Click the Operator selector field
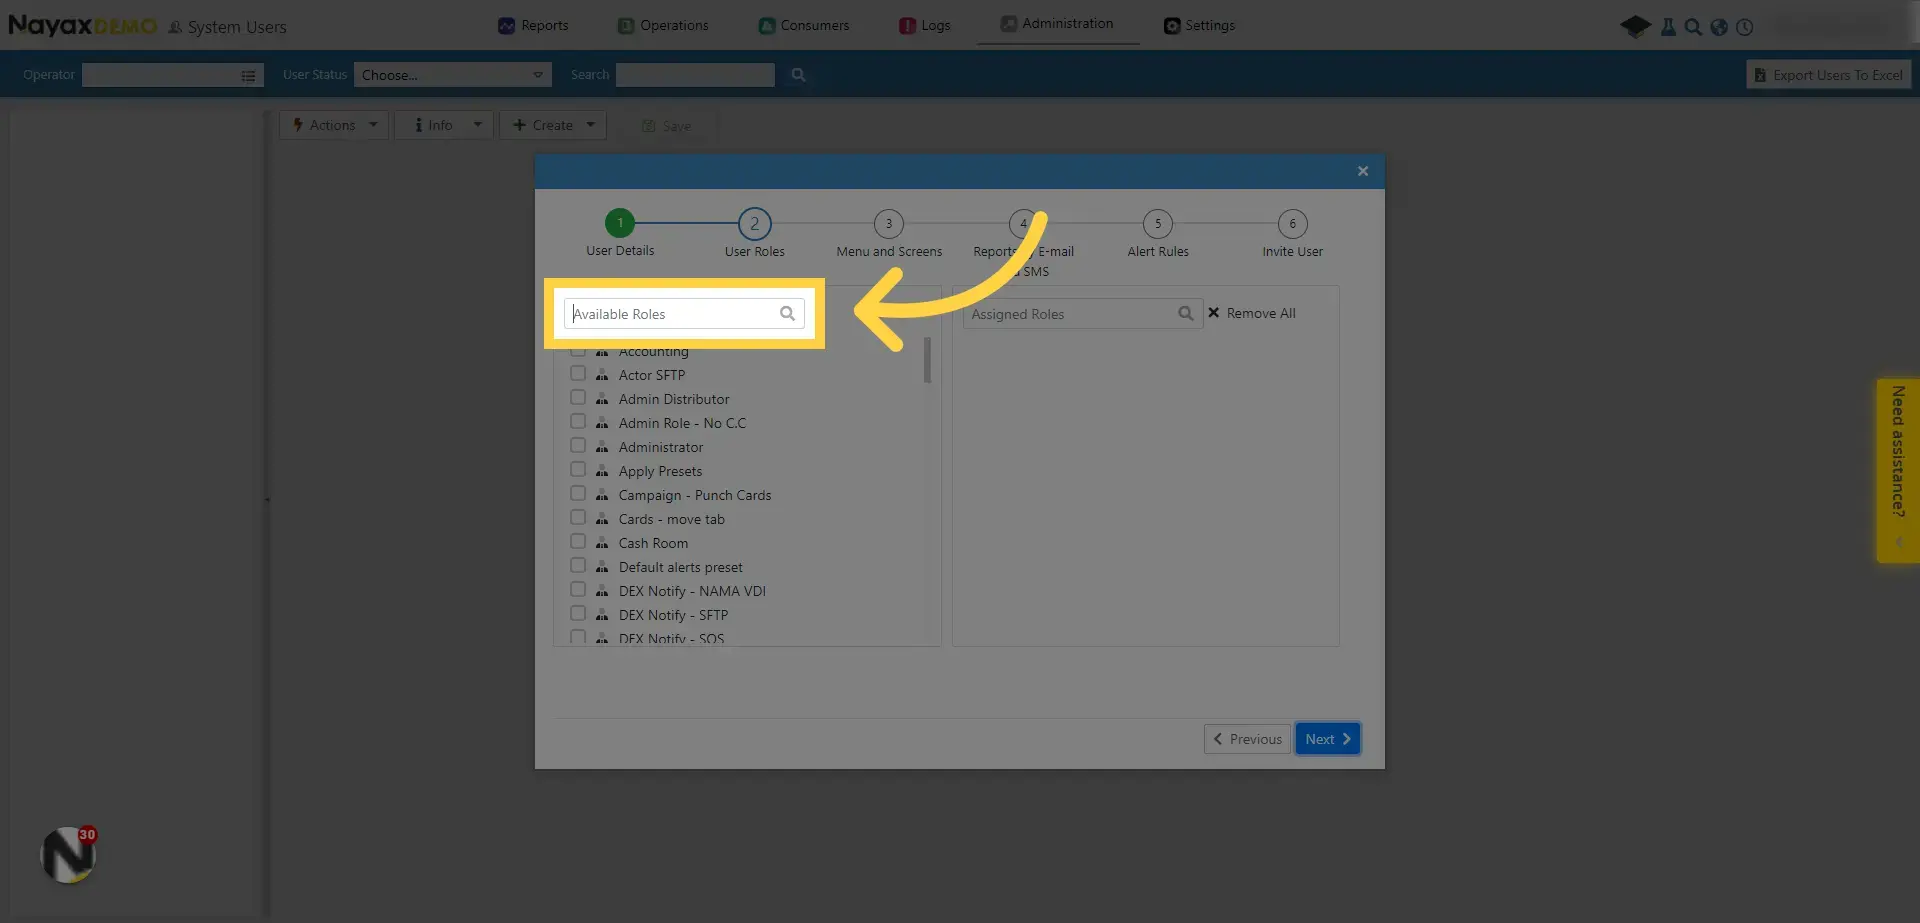 pos(172,75)
